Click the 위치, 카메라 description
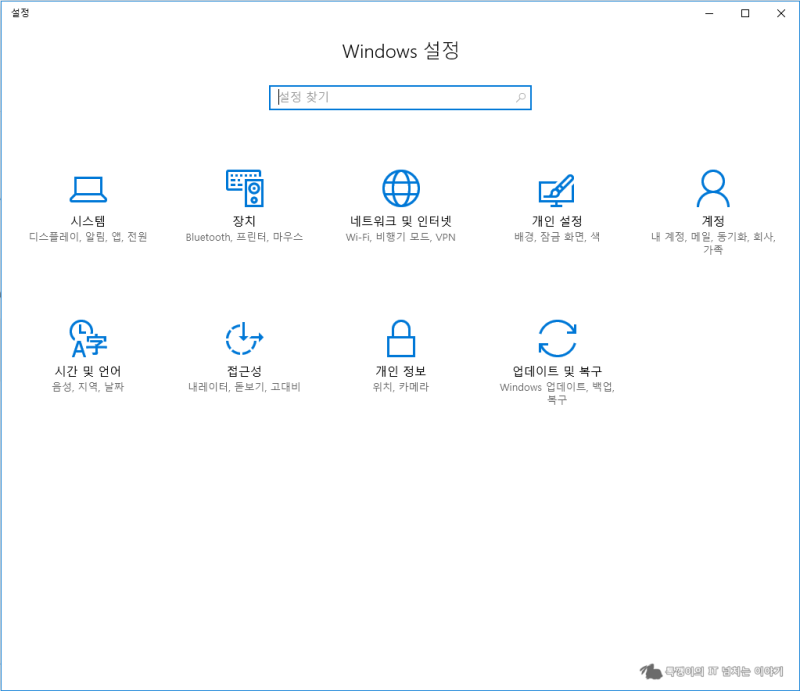This screenshot has width=800, height=691. click(401, 387)
